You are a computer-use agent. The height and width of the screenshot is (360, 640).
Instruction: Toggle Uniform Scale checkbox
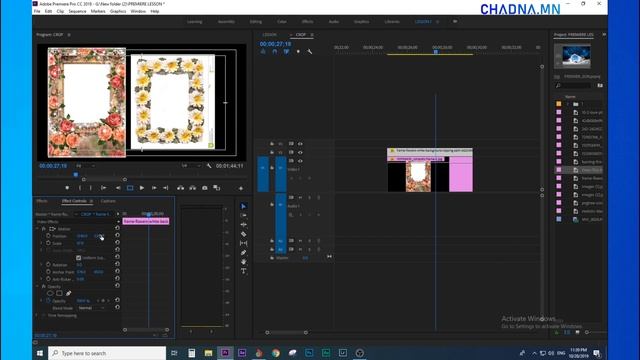[78, 258]
